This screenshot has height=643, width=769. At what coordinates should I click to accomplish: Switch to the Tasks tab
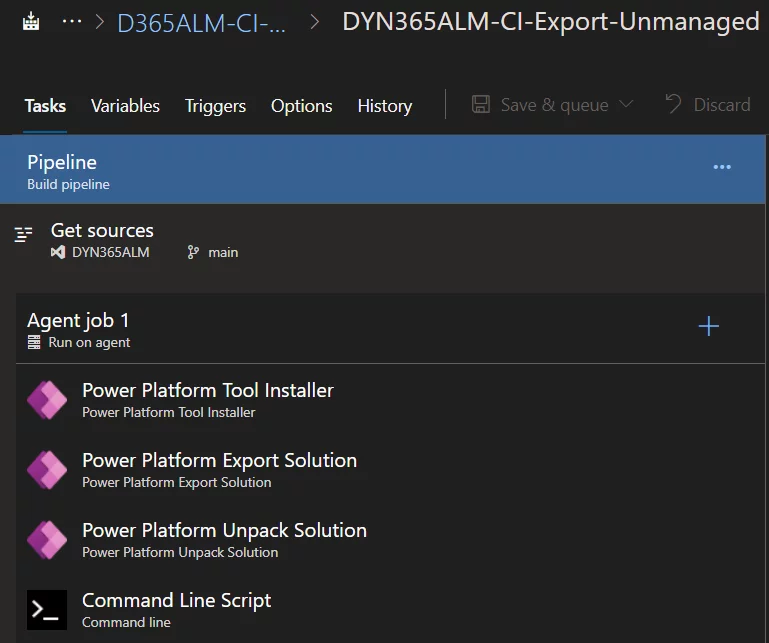point(45,106)
